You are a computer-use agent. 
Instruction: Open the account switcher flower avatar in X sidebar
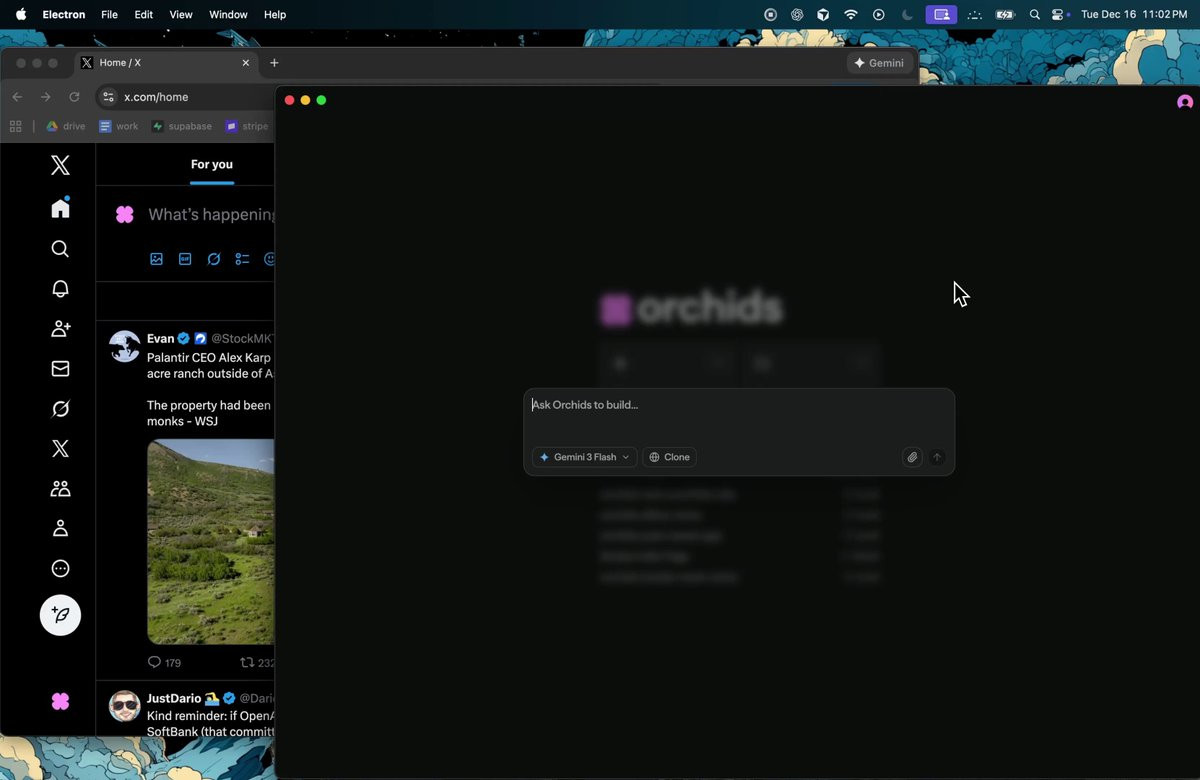(60, 702)
